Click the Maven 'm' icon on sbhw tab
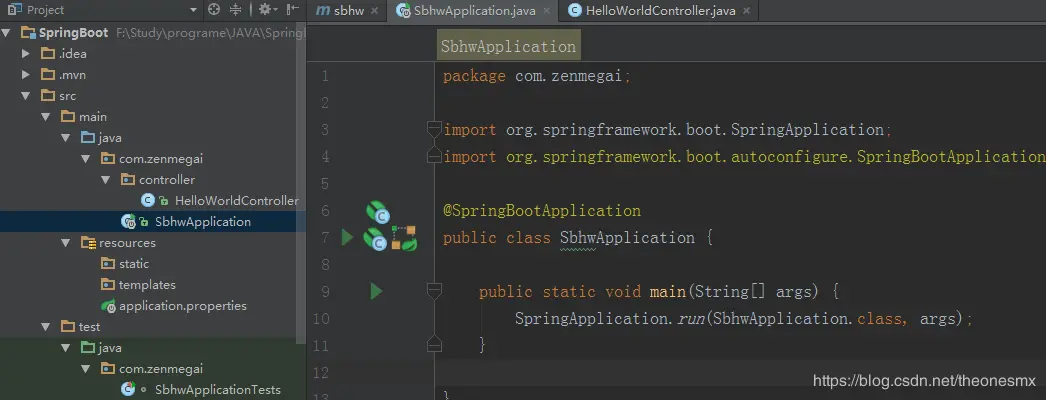This screenshot has height=400, width=1046. coord(323,10)
